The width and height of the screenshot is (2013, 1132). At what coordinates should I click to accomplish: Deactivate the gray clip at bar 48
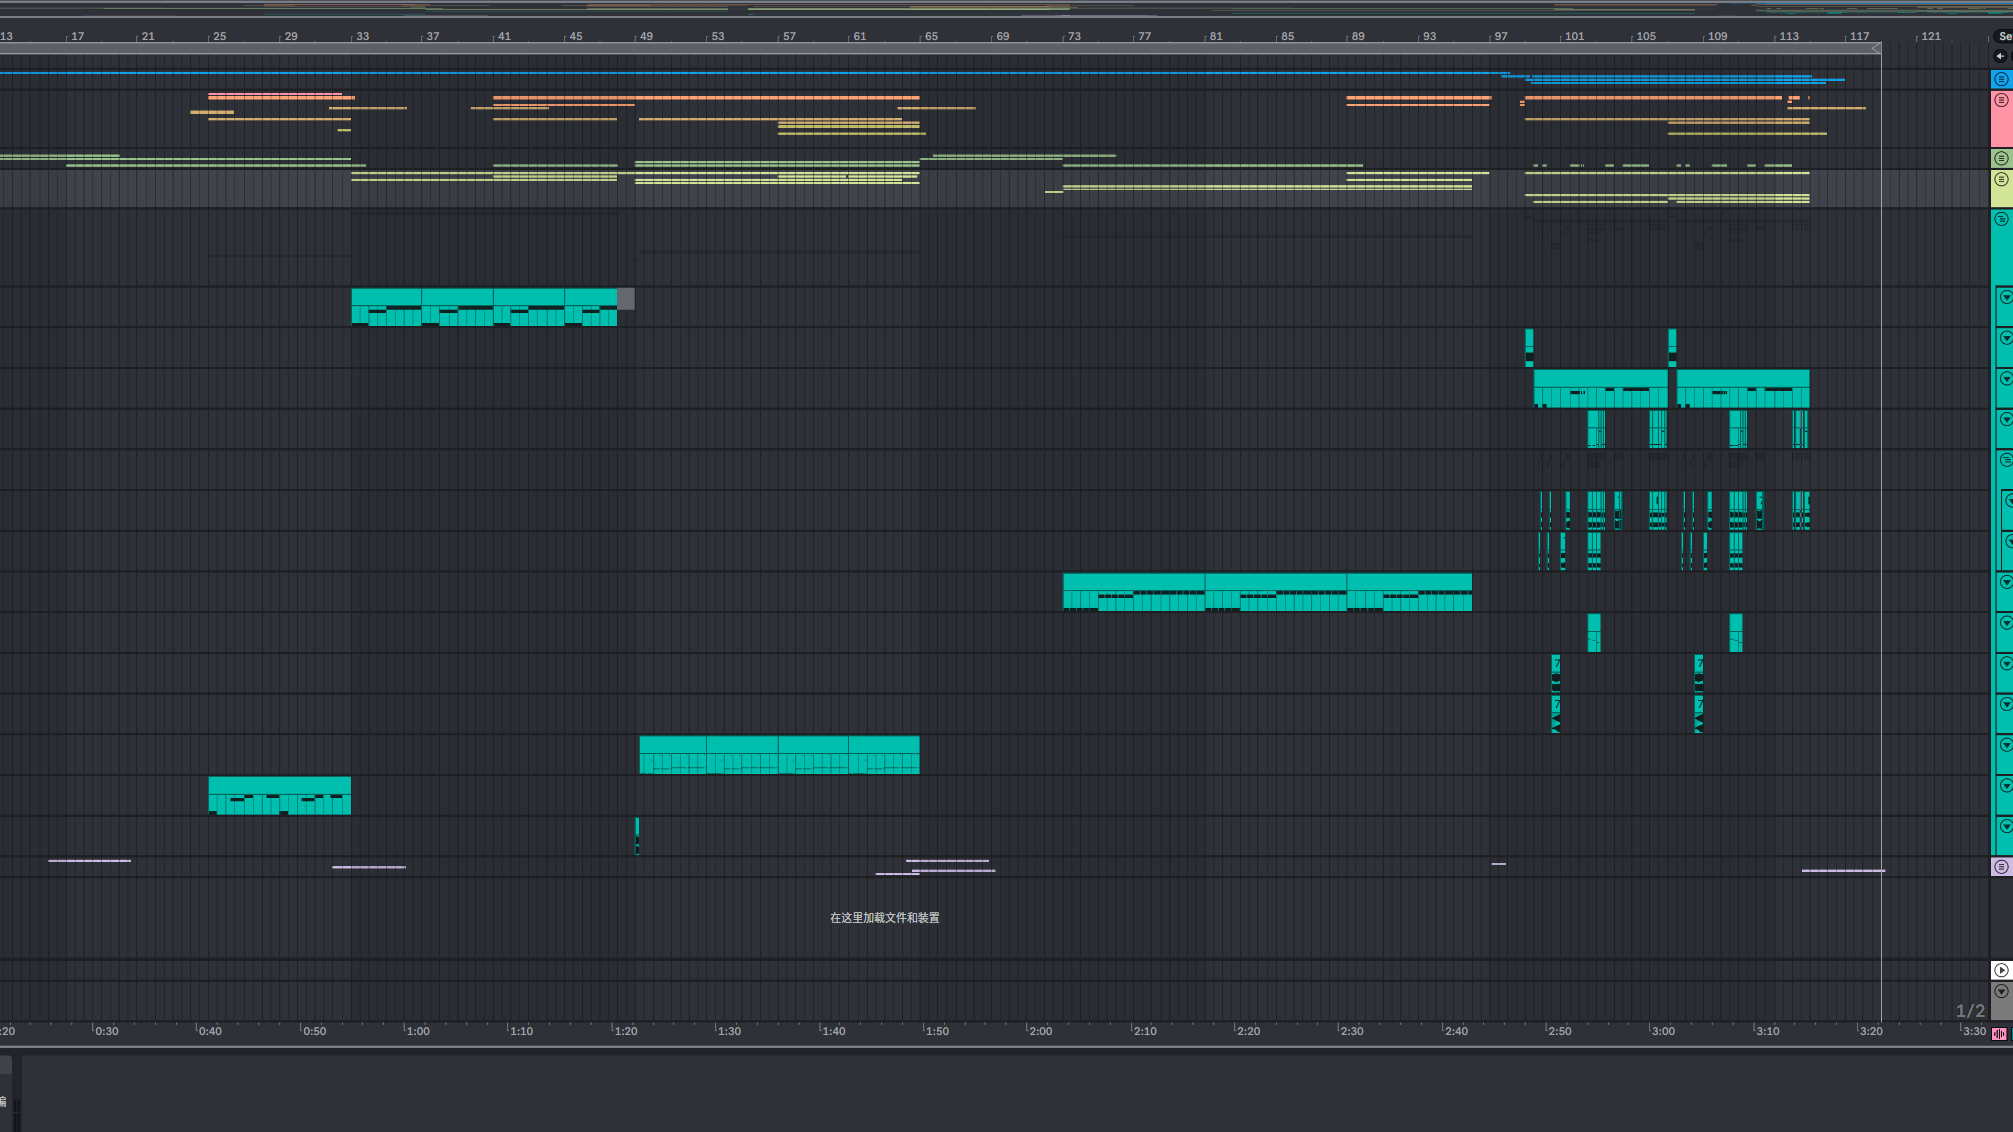coord(626,298)
